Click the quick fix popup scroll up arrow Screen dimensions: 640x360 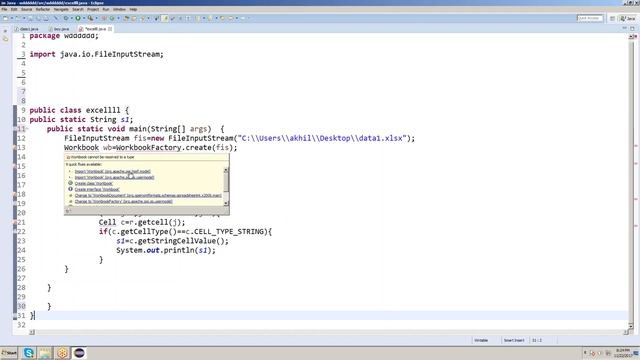226,170
